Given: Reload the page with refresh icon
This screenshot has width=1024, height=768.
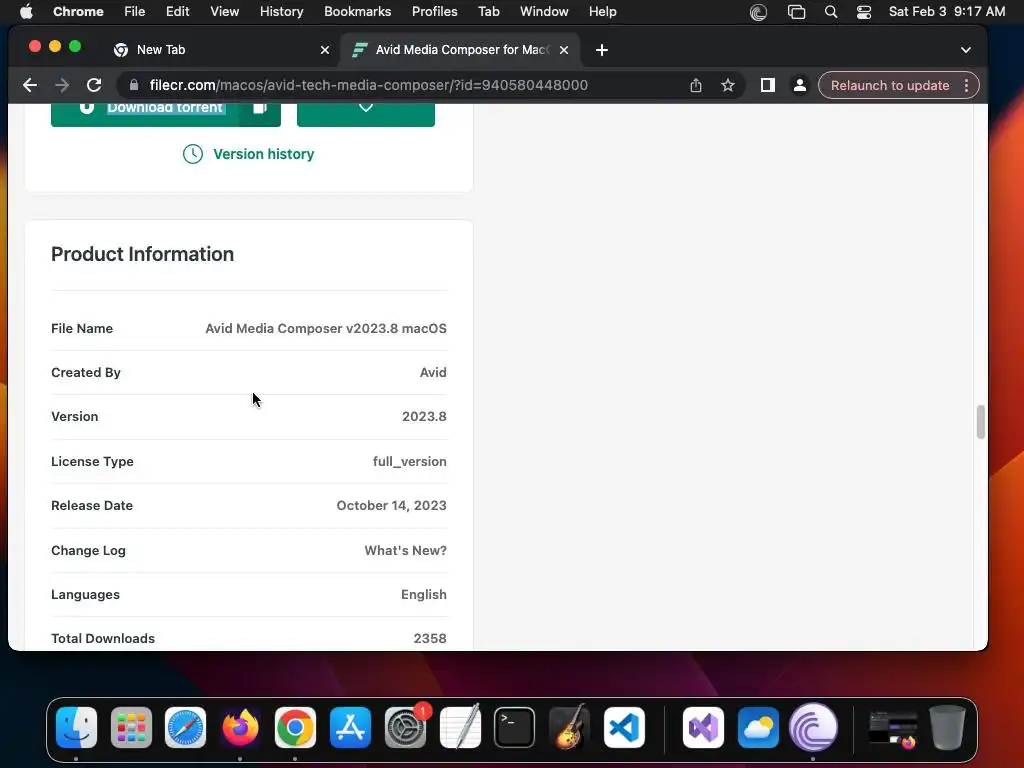Looking at the screenshot, I should point(94,85).
